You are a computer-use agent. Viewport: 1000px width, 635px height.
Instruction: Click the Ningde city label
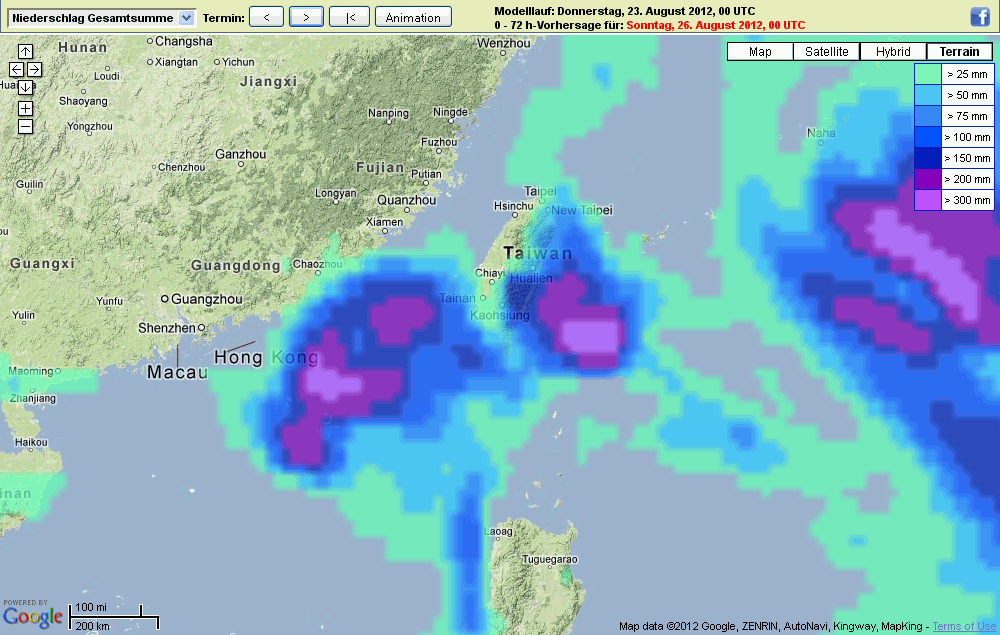450,112
